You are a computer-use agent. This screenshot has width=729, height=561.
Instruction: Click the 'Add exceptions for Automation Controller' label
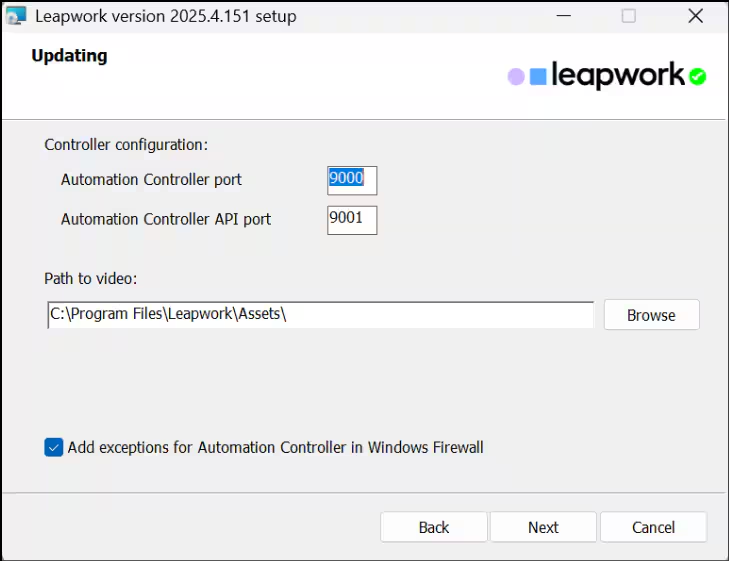(x=275, y=448)
